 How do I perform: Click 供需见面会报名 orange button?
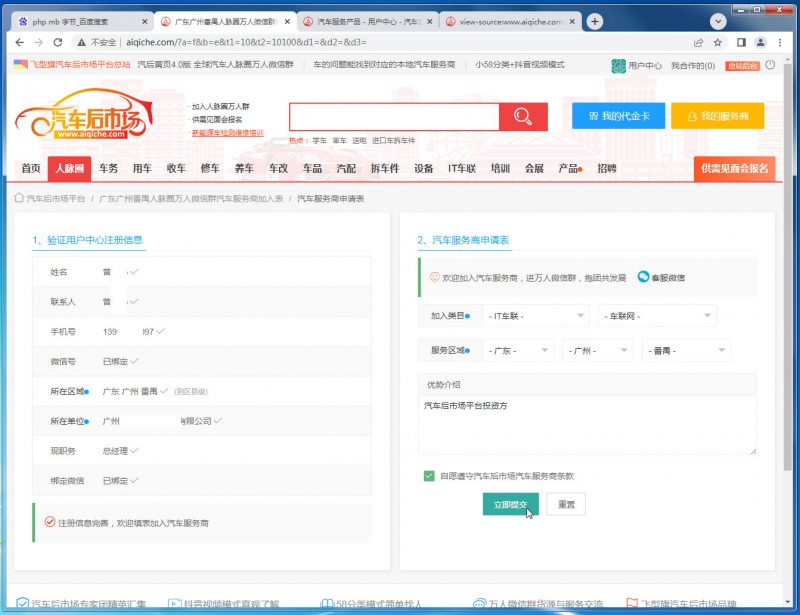pyautogui.click(x=734, y=168)
